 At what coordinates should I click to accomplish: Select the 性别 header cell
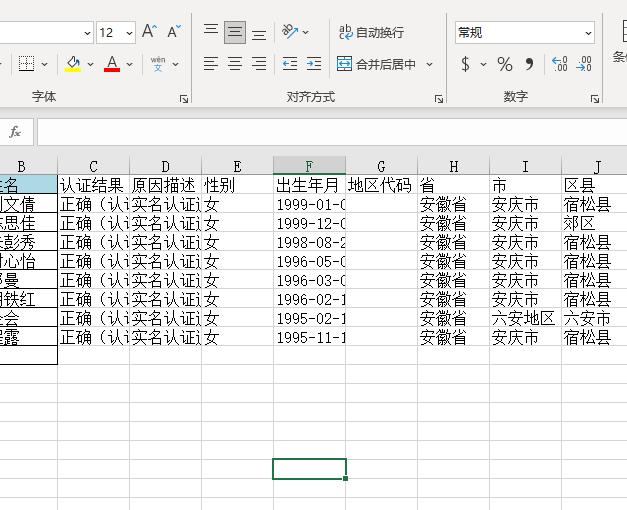click(x=238, y=185)
